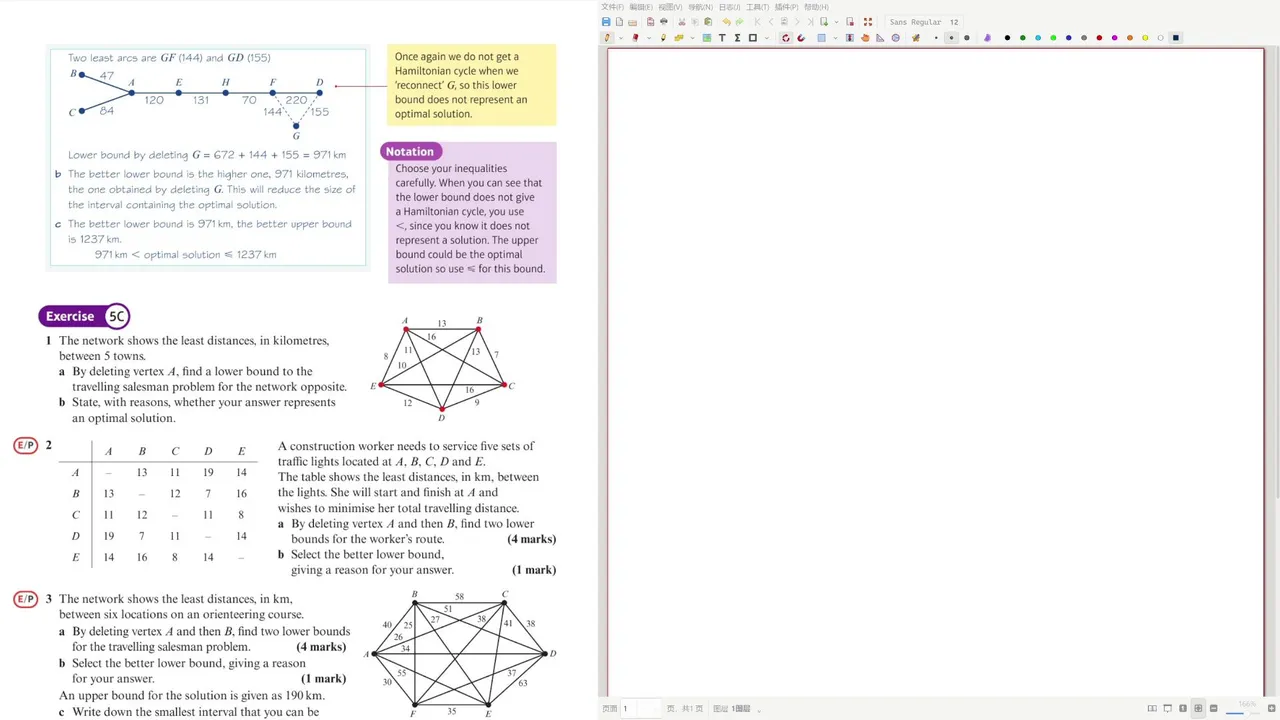Open 插件(P) menu
1280x720 pixels.
coord(787,7)
